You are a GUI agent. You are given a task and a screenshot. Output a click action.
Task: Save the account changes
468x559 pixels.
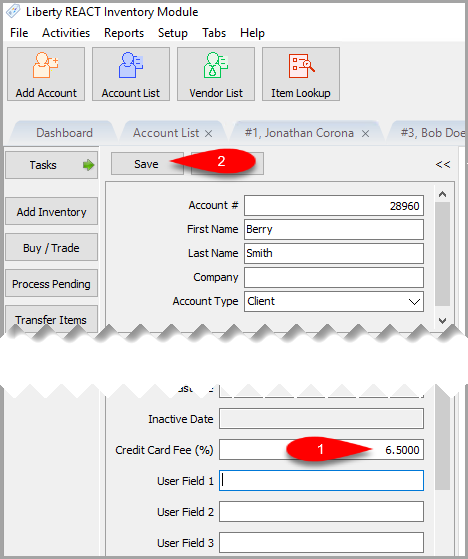coord(147,164)
